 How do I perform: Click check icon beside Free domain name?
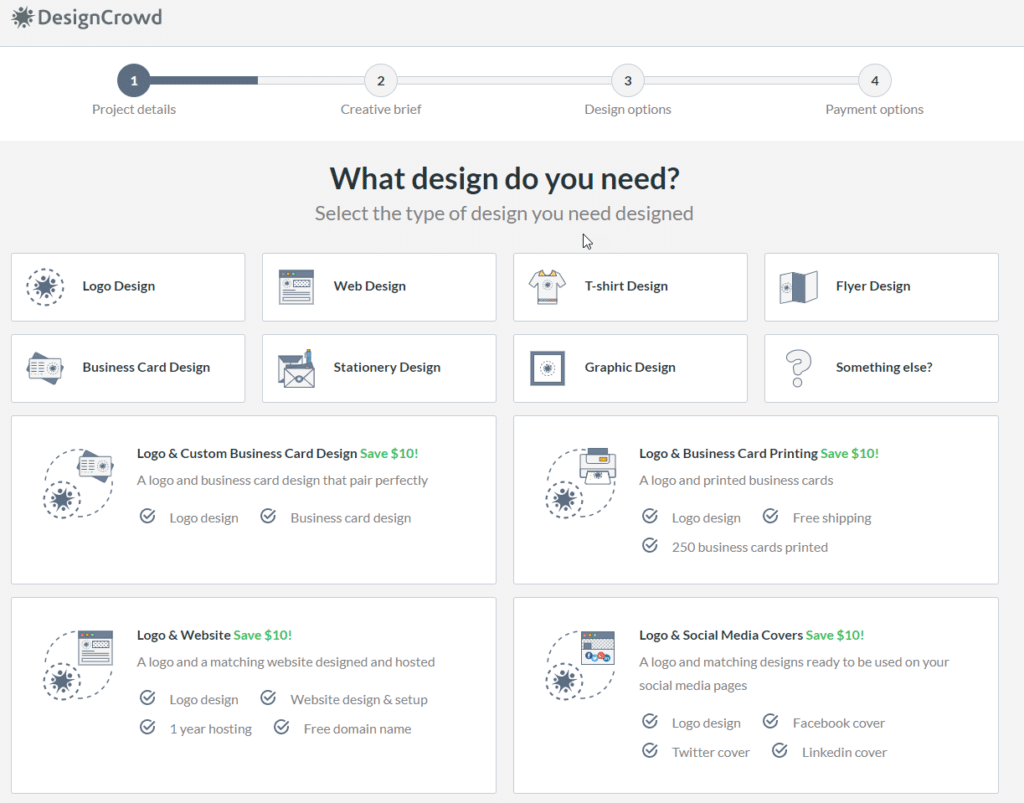pos(281,727)
